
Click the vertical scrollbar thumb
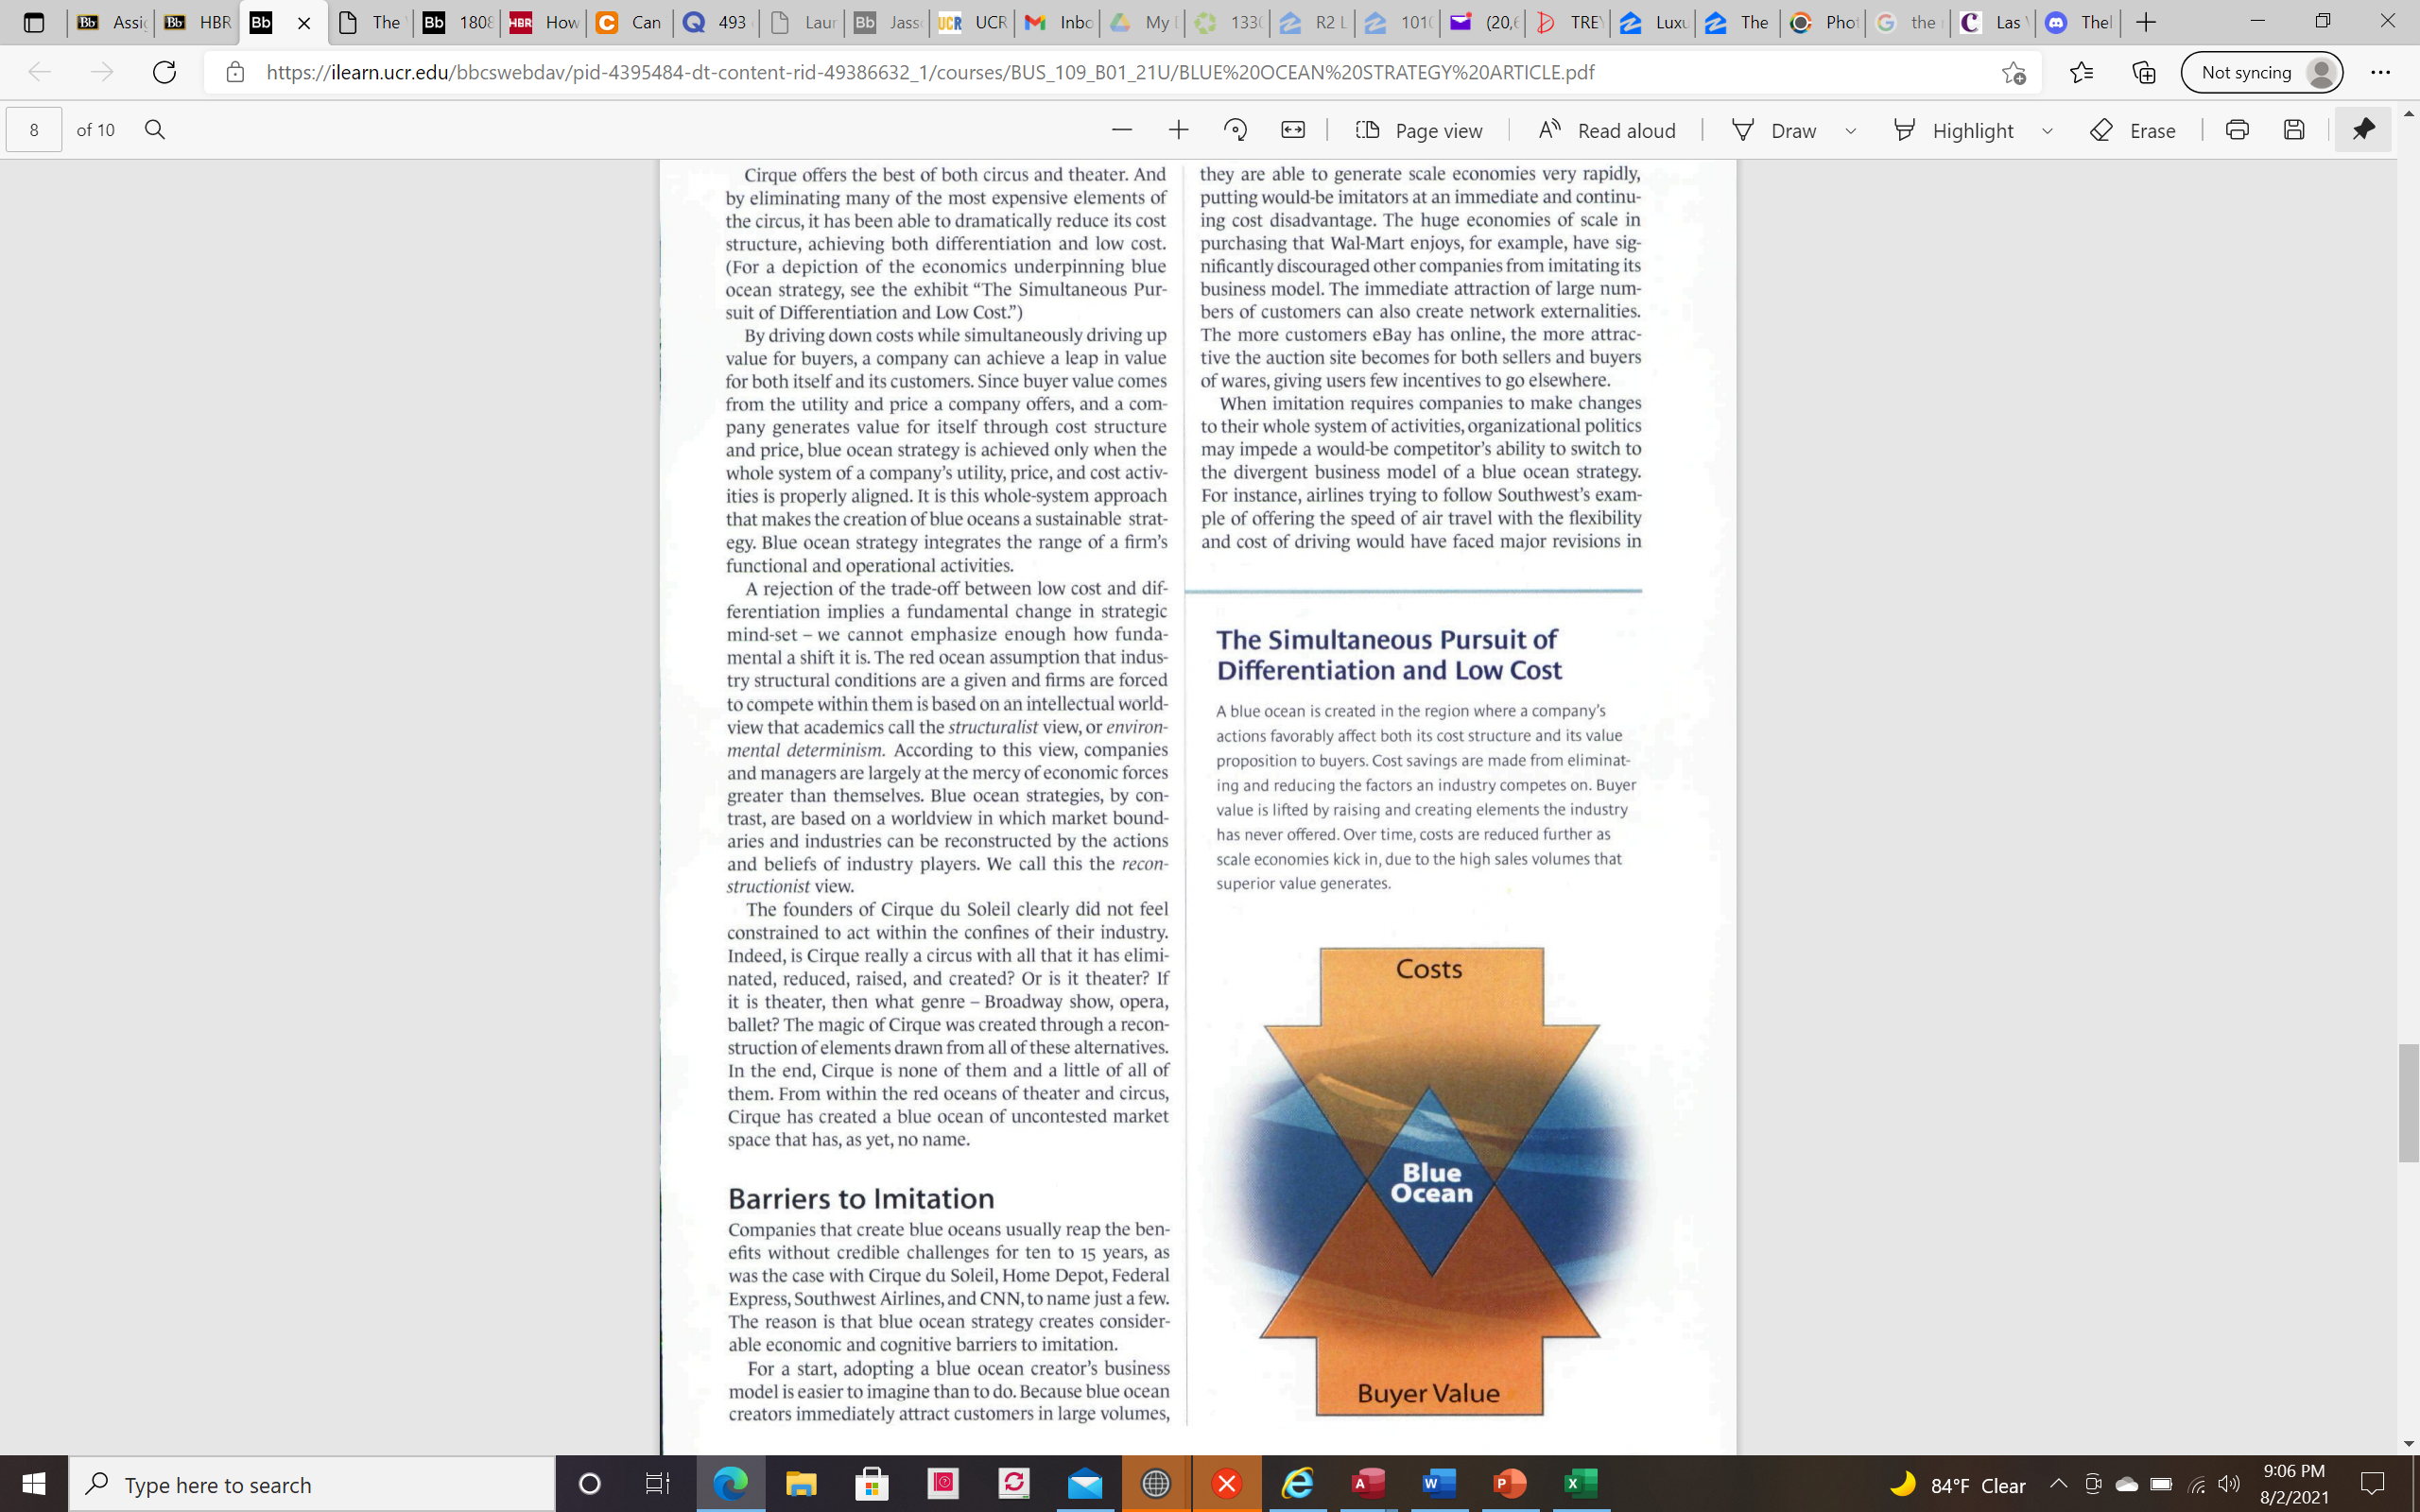(x=2408, y=1103)
